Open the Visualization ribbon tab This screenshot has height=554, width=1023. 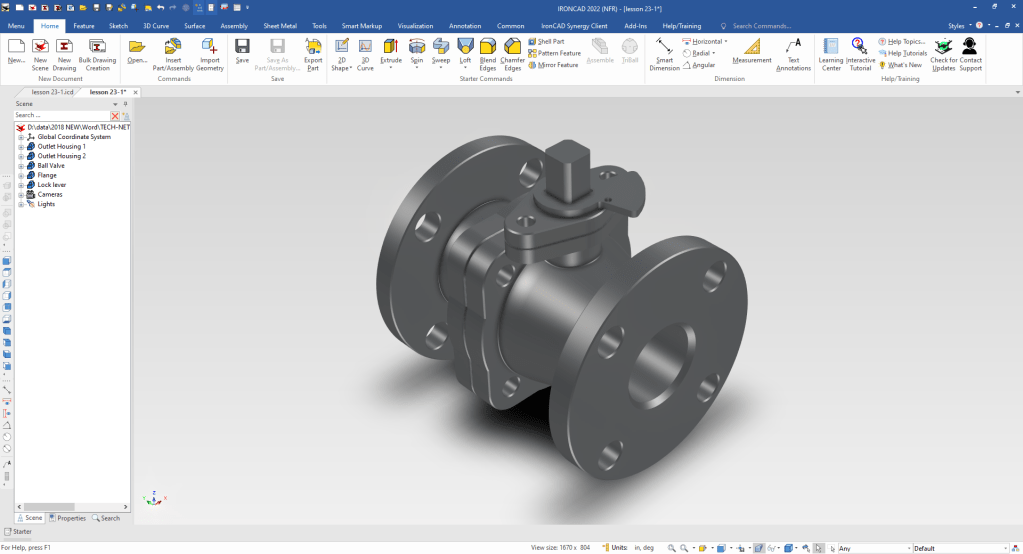pos(415,25)
